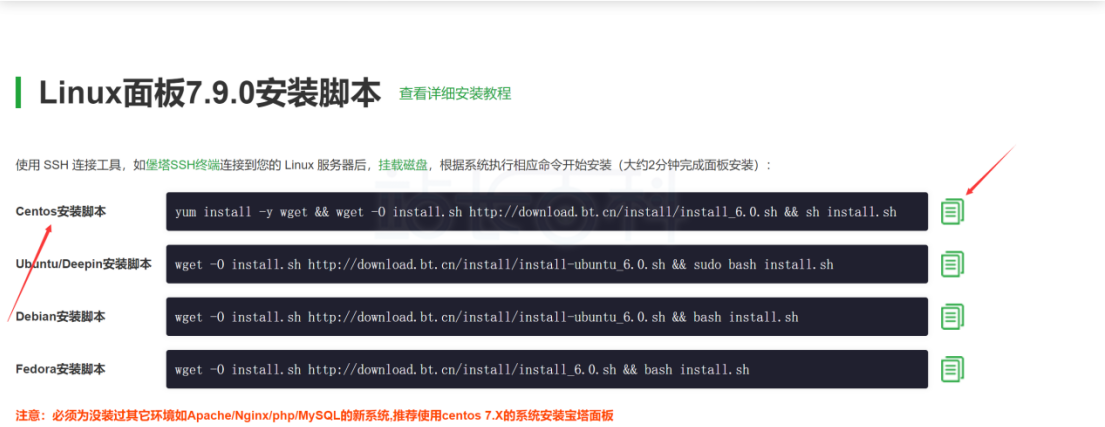Click the Fedora install_6.0.sh command box

pos(547,369)
